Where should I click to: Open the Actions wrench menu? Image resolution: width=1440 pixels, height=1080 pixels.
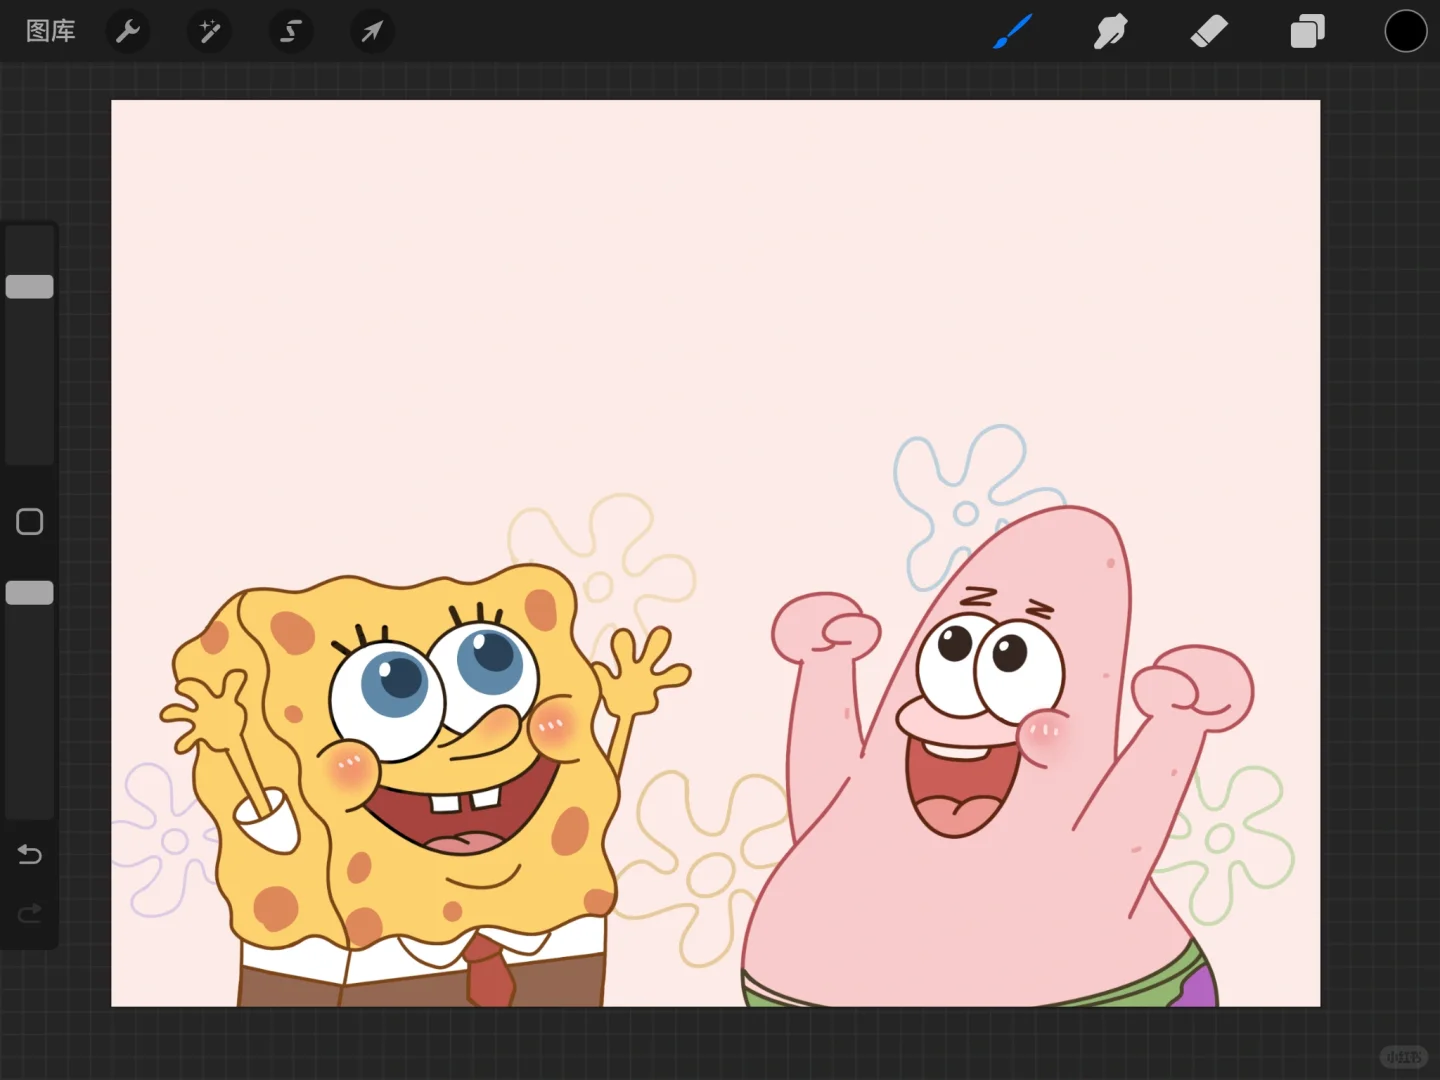click(x=128, y=32)
